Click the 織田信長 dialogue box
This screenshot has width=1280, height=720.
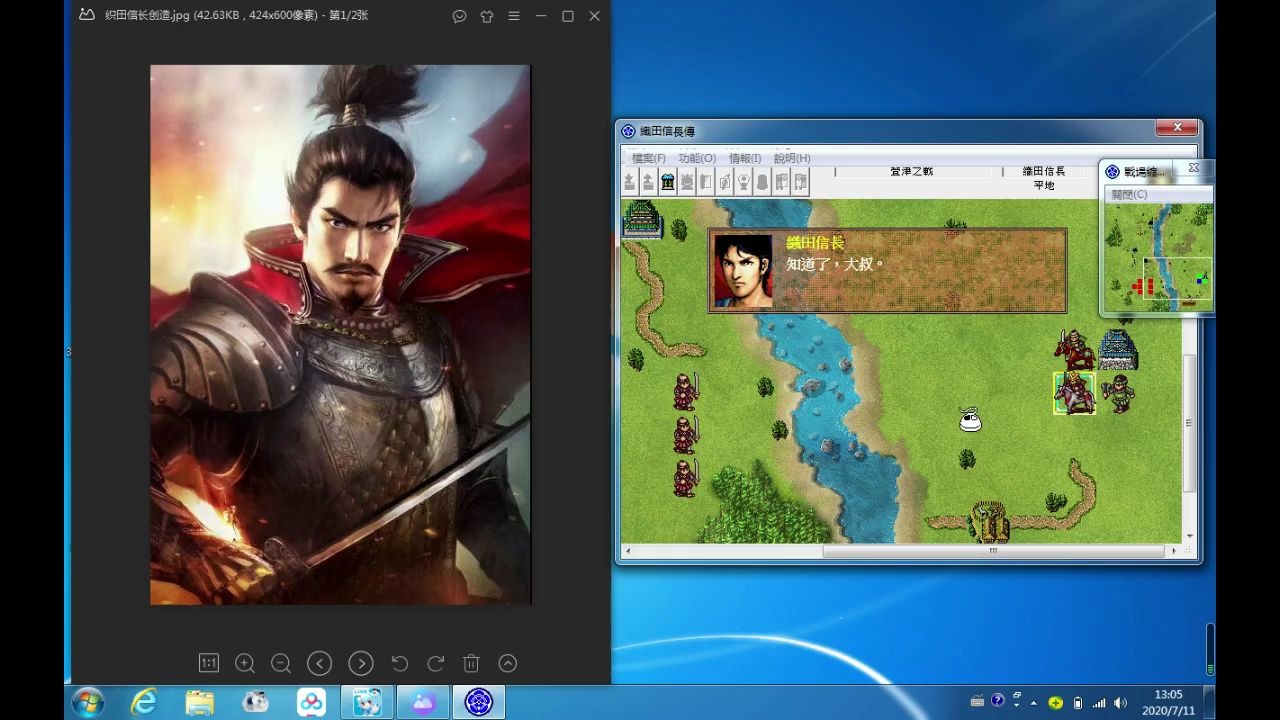pos(888,271)
